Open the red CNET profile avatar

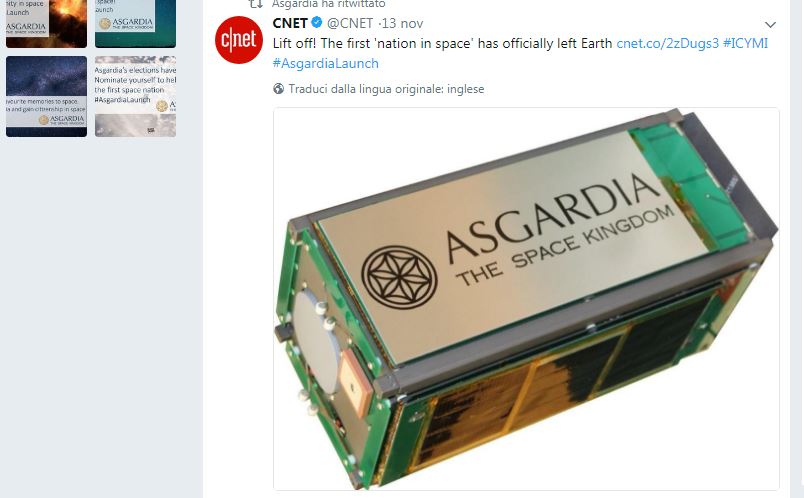(239, 40)
